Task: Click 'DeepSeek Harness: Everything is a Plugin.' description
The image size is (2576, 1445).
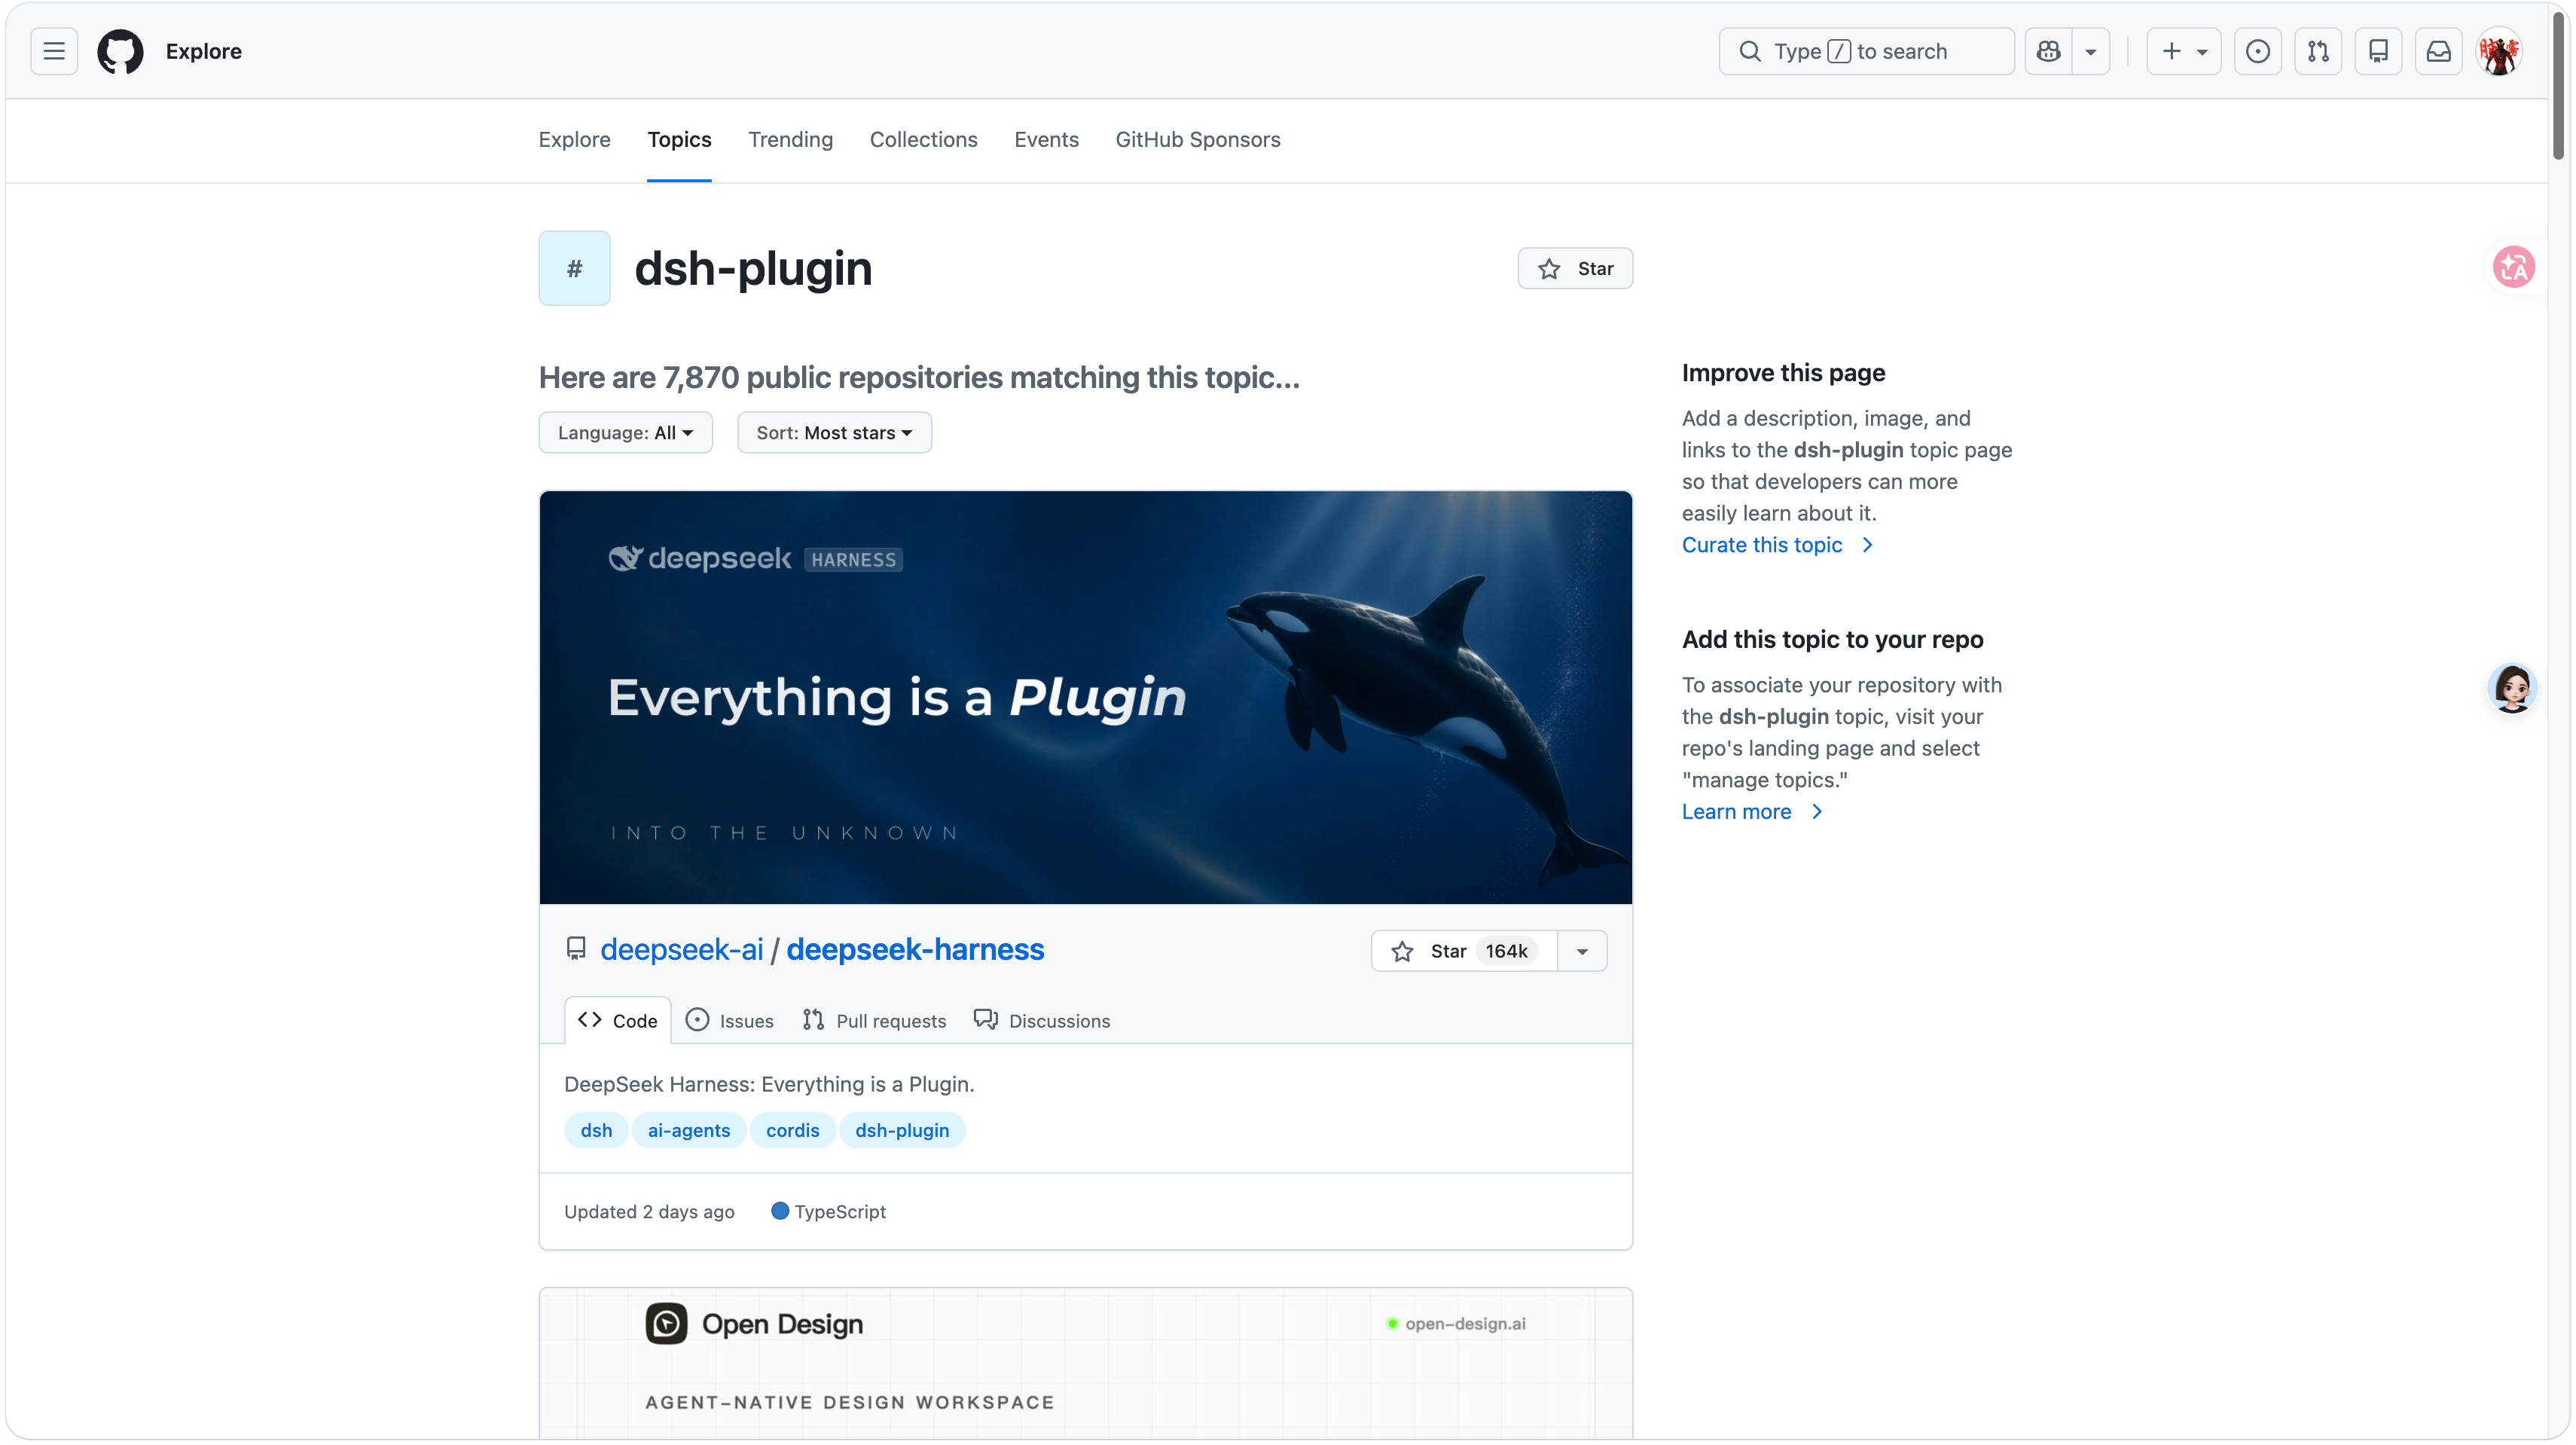Action: pos(769,1084)
